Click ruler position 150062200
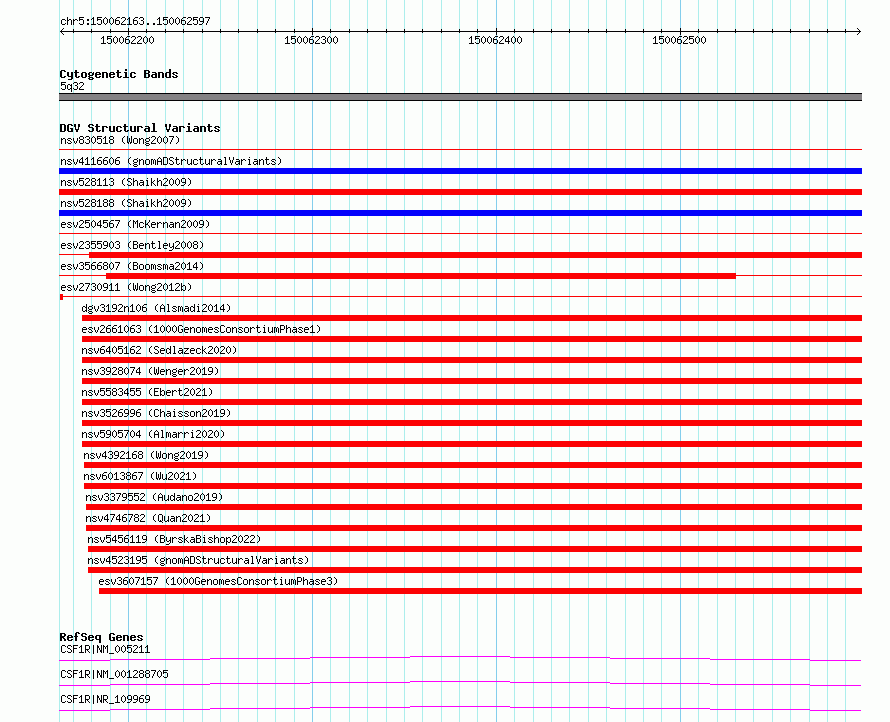The height and width of the screenshot is (722, 890). 127,40
